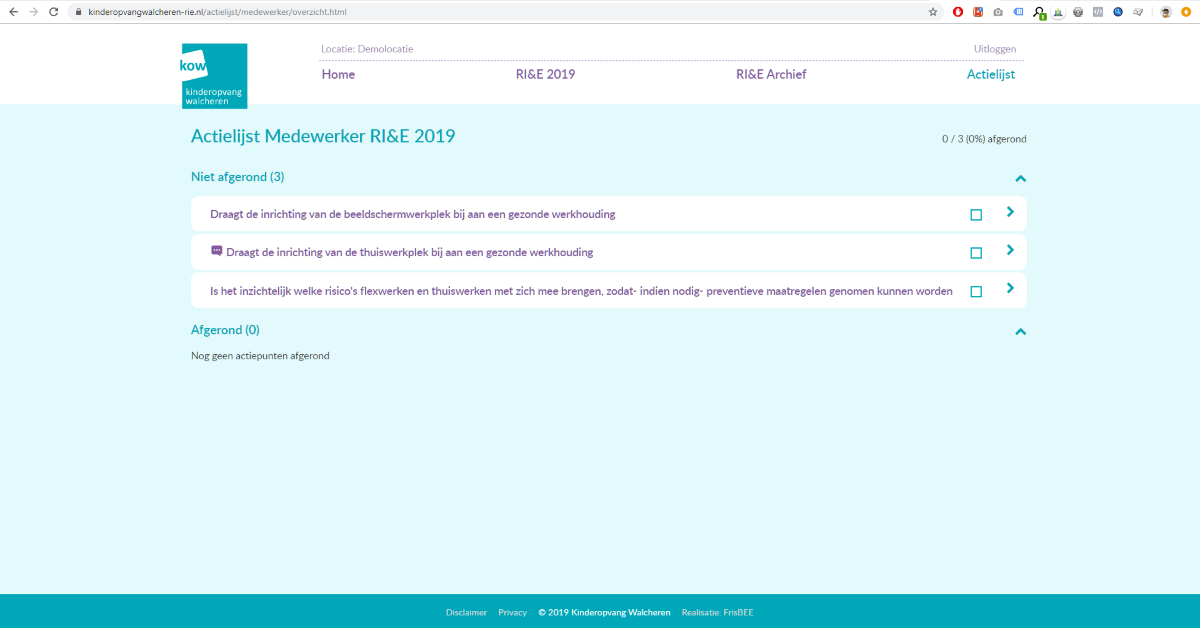Screen dimensions: 1200x628
Task: Collapse the Niet afgerond section
Action: tap(1020, 179)
